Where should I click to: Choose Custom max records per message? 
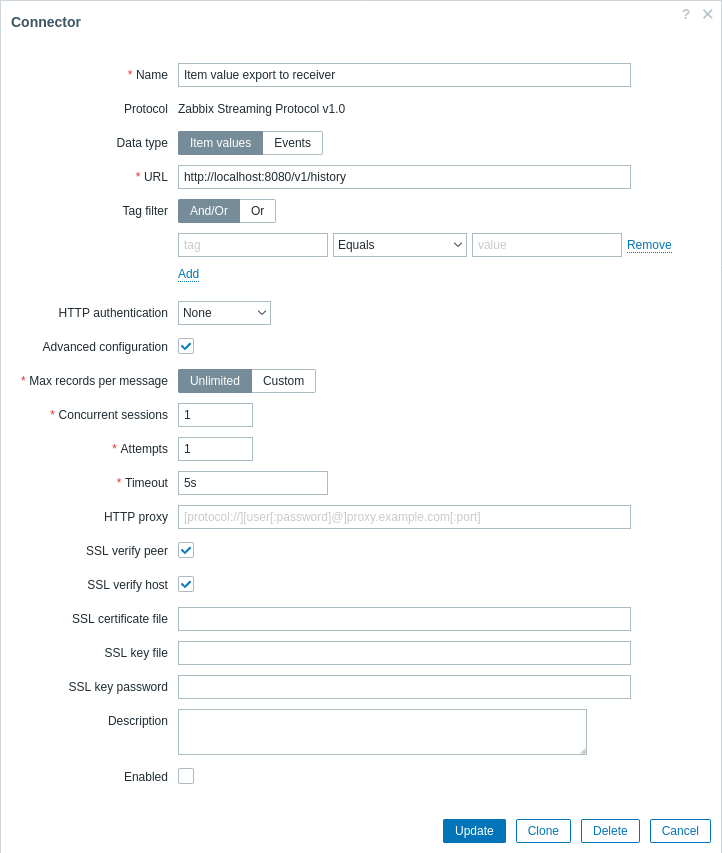coord(283,381)
